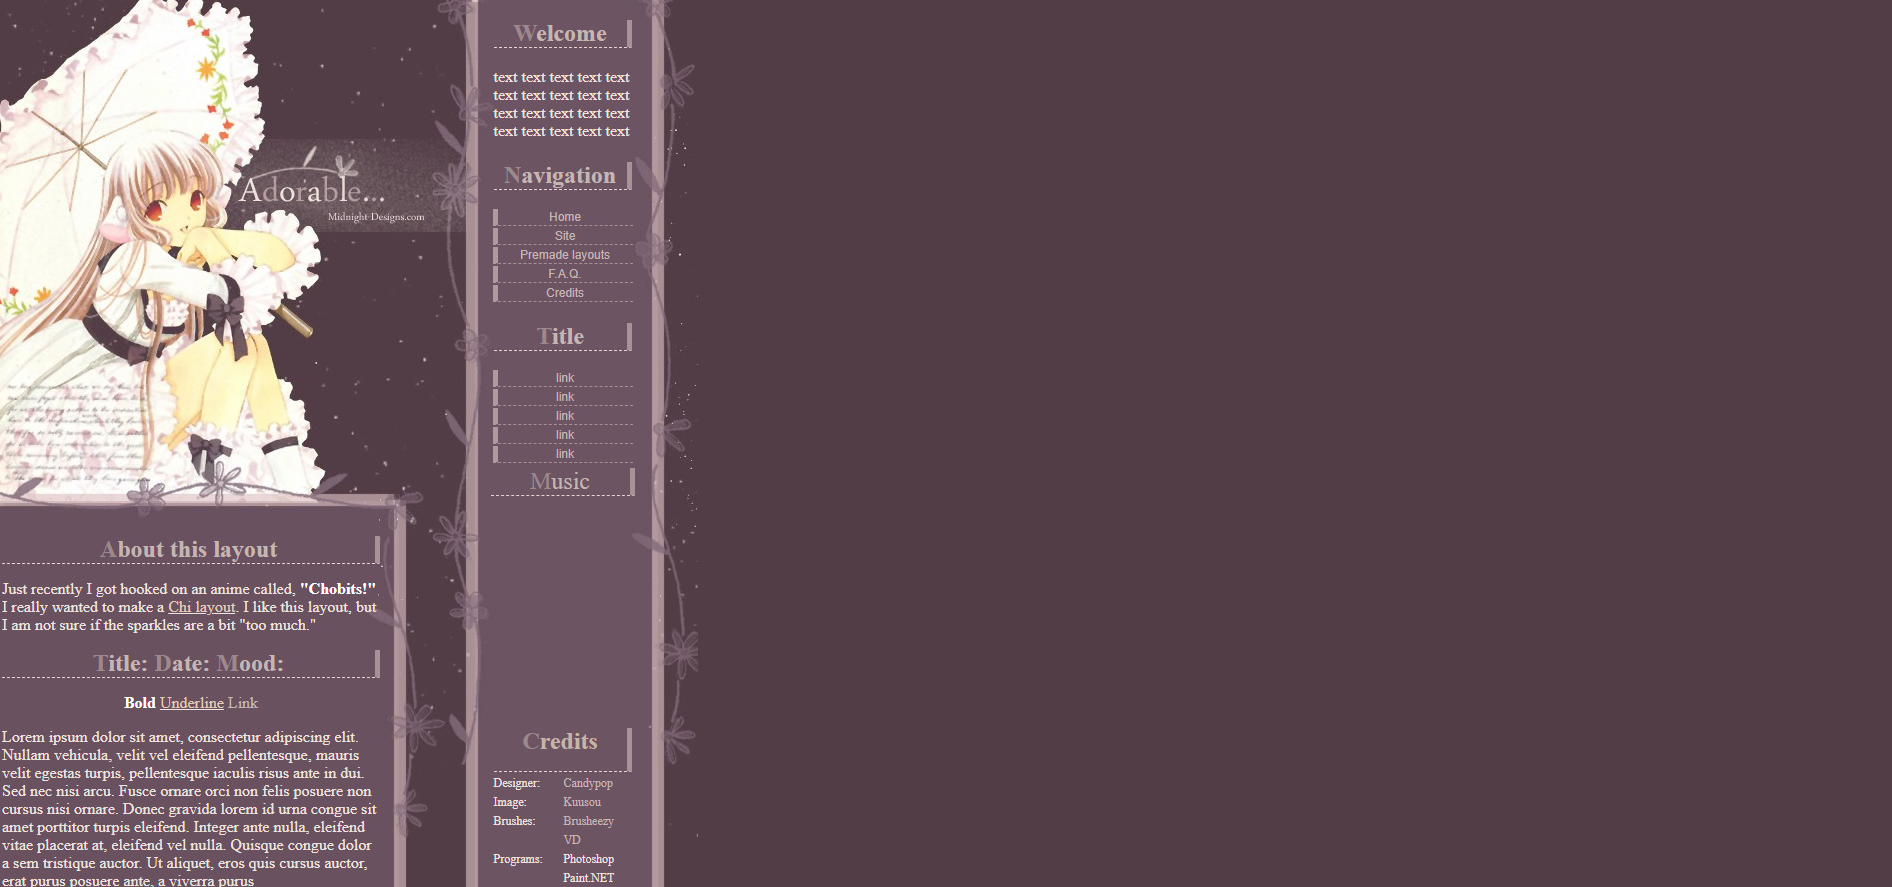Click the Midnight-Designs.com banner text

(x=376, y=217)
